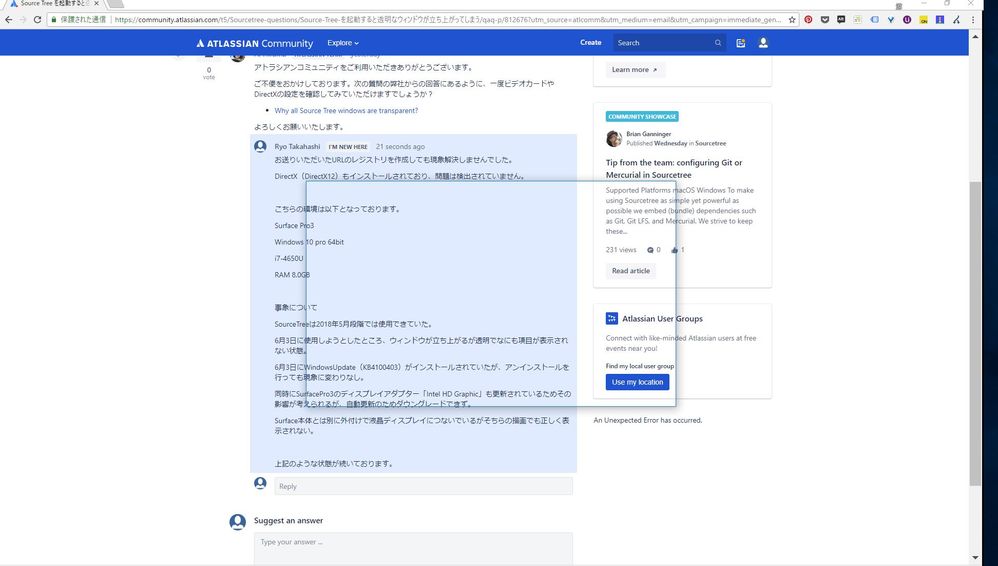Click the '0 vote' counter
Screen dimensions: 998x566
coord(209,73)
